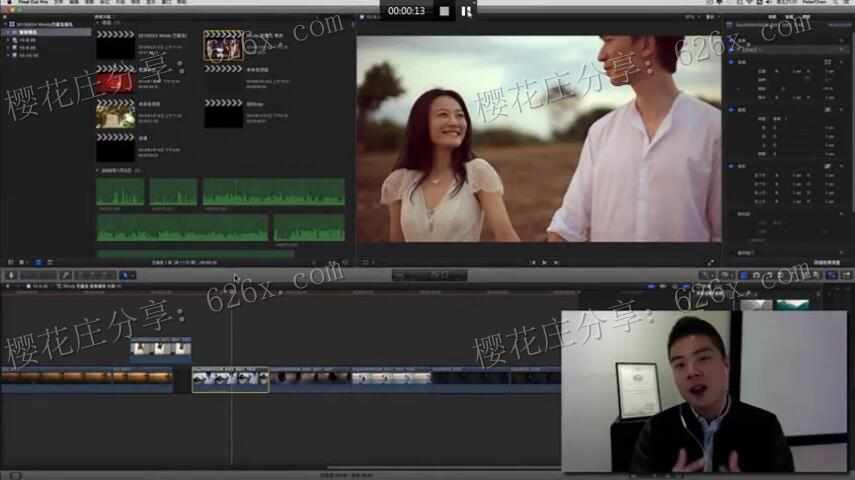Play the viewer with the play button
This screenshot has height=480, width=855.
(x=544, y=262)
